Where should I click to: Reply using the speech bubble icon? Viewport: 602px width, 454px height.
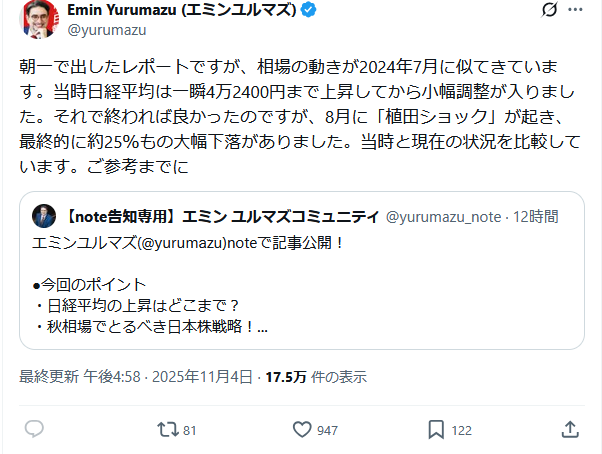point(34,429)
